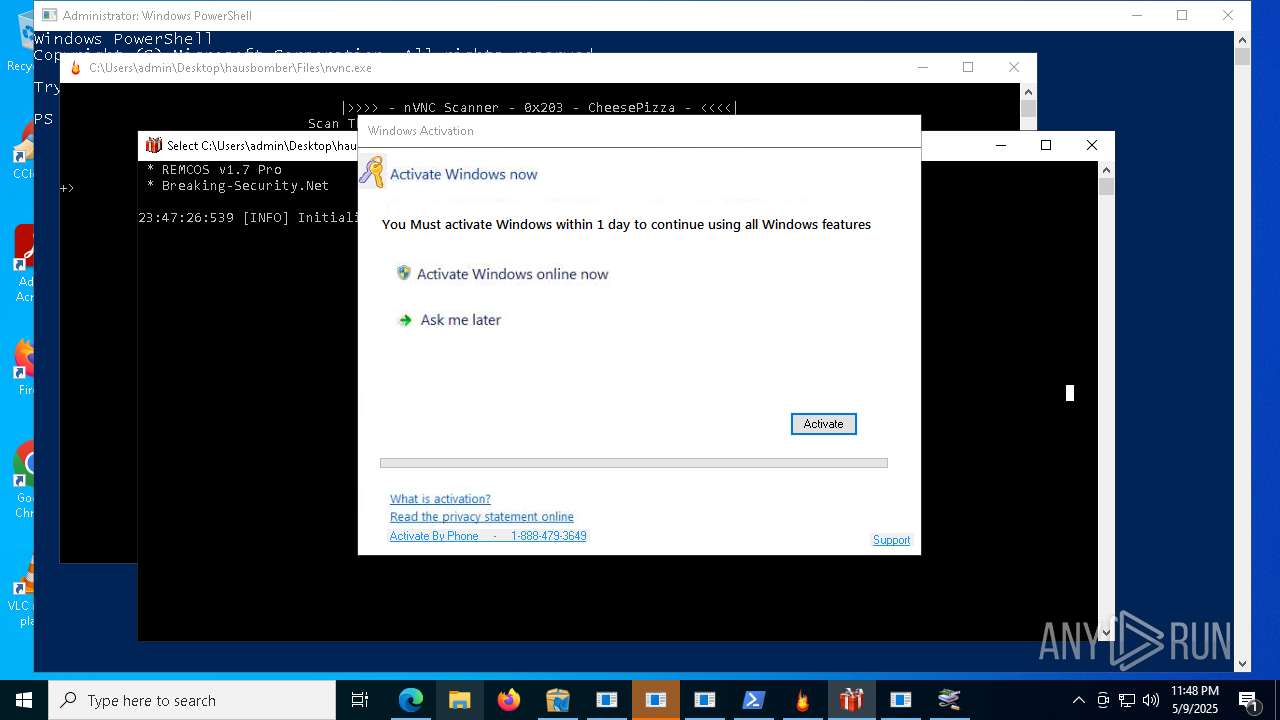Open Task View from taskbar

(360, 700)
